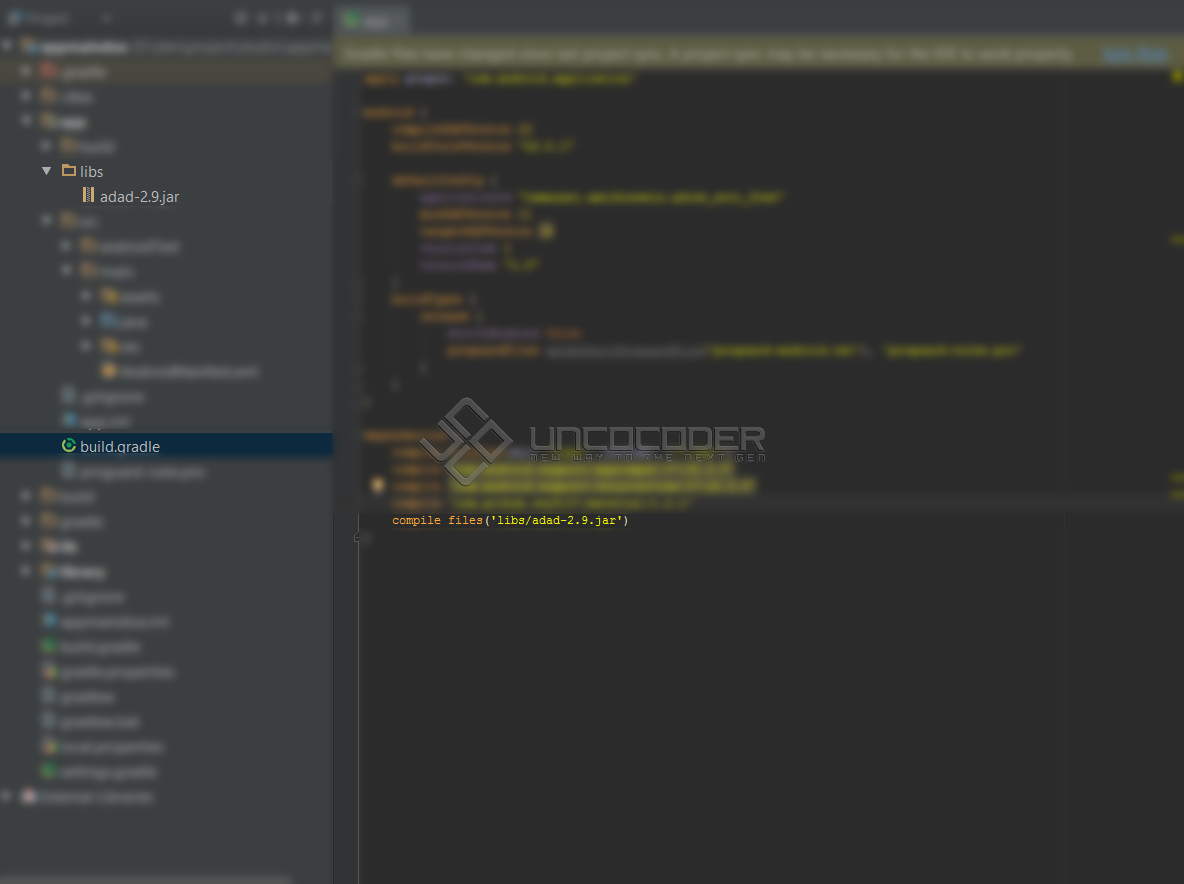Click the jar archive icon beside adad-2.9.jar

[88, 196]
